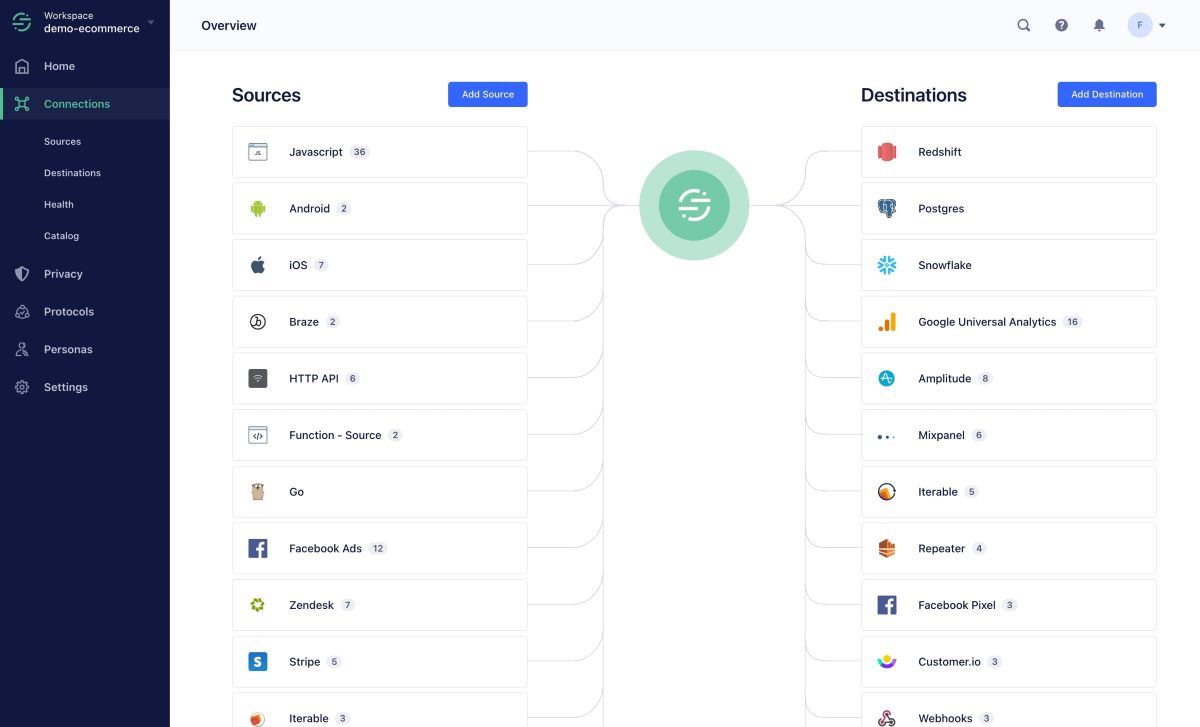Image resolution: width=1200 pixels, height=727 pixels.
Task: Click the central Segment hub icon
Action: pos(694,205)
